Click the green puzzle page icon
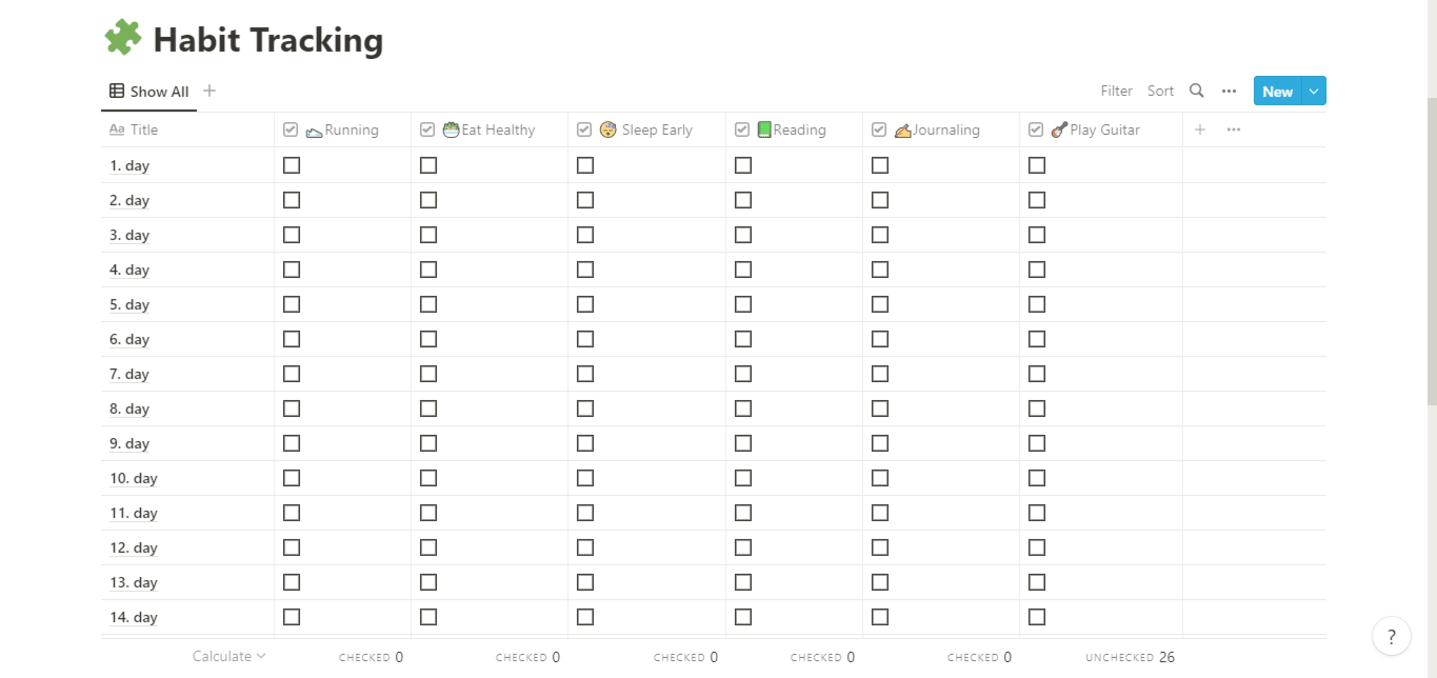 tap(124, 39)
